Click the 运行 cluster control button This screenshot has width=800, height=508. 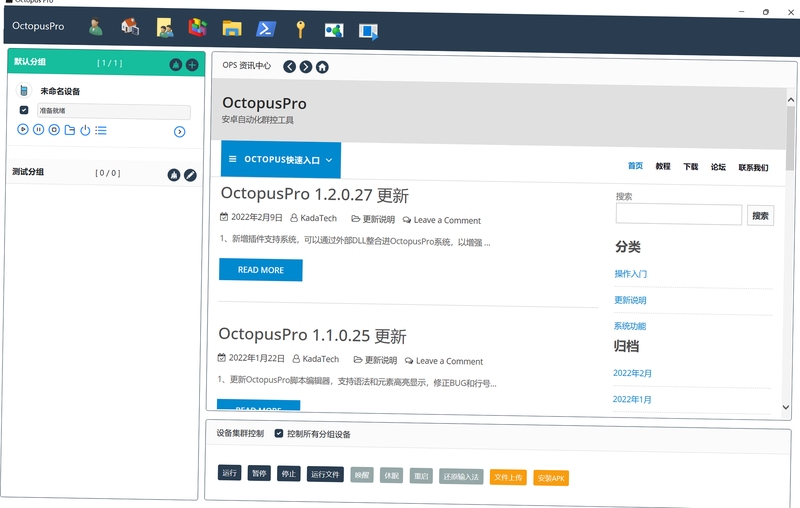tap(229, 473)
